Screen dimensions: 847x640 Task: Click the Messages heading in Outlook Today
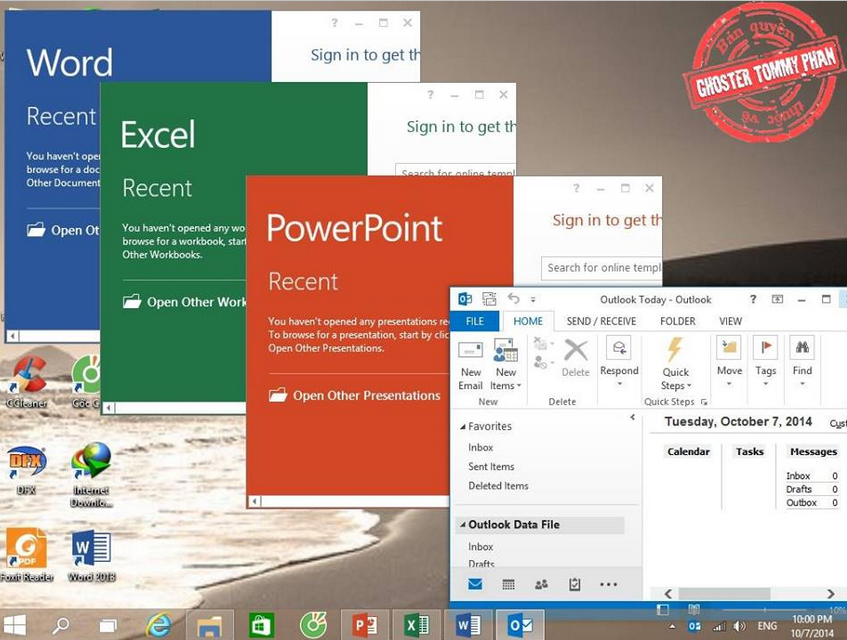814,452
